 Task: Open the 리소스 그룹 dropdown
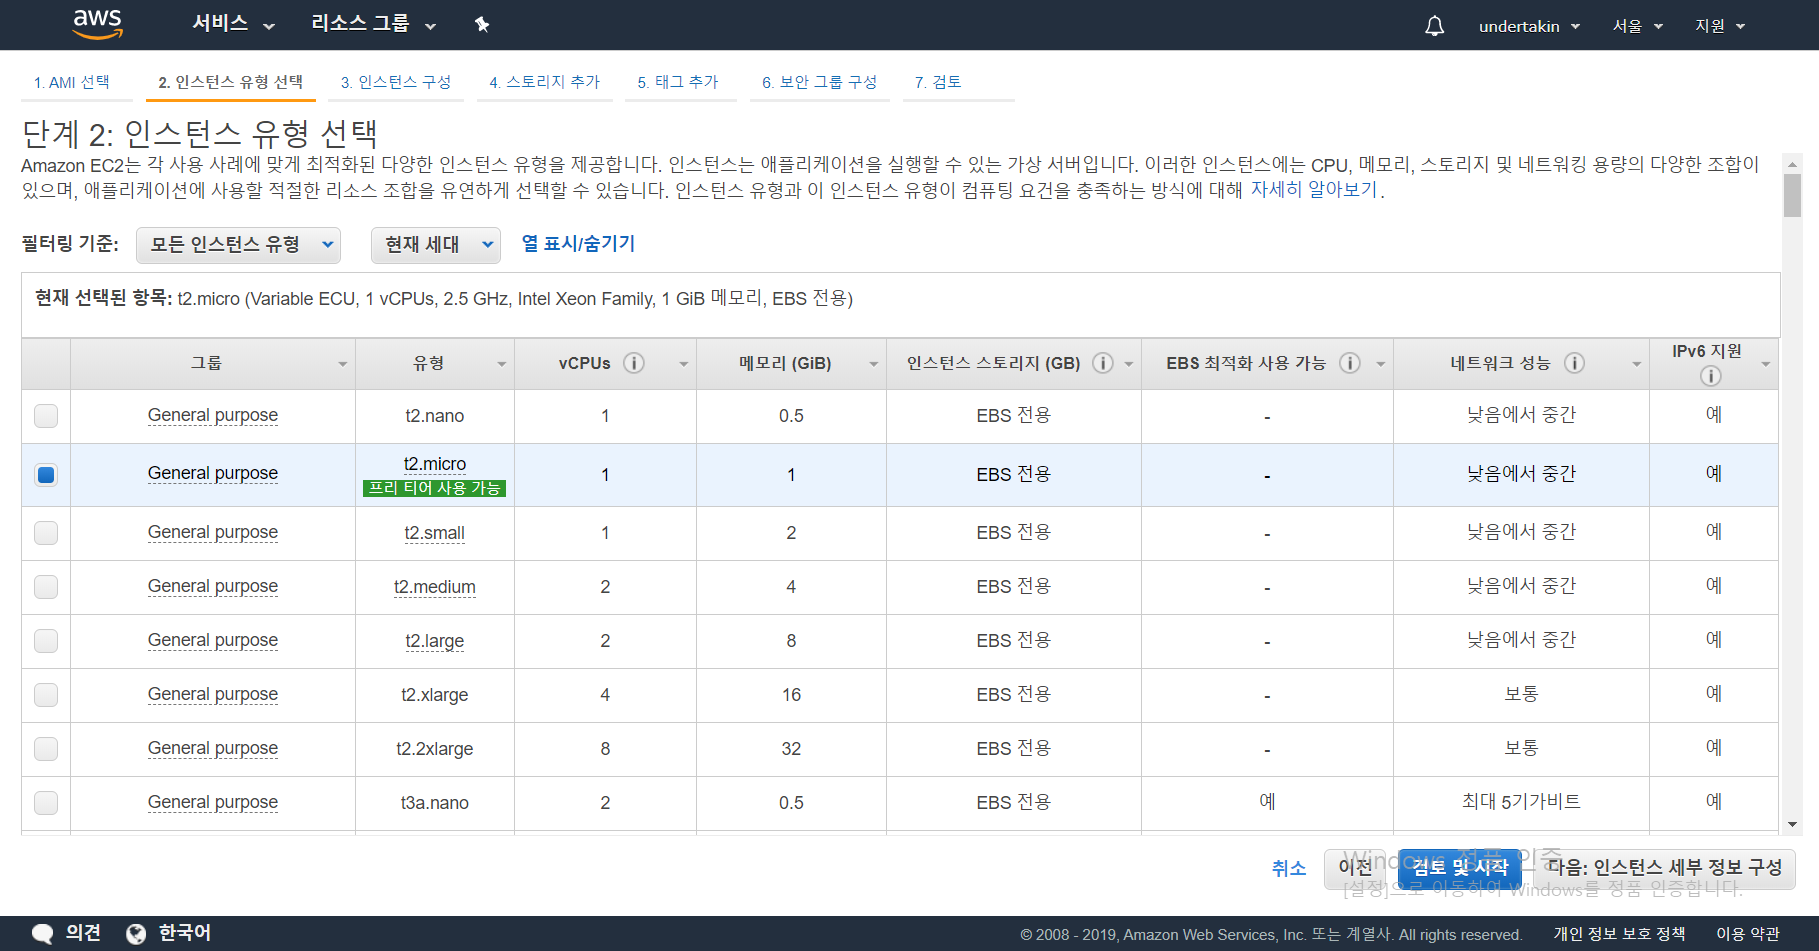click(373, 24)
